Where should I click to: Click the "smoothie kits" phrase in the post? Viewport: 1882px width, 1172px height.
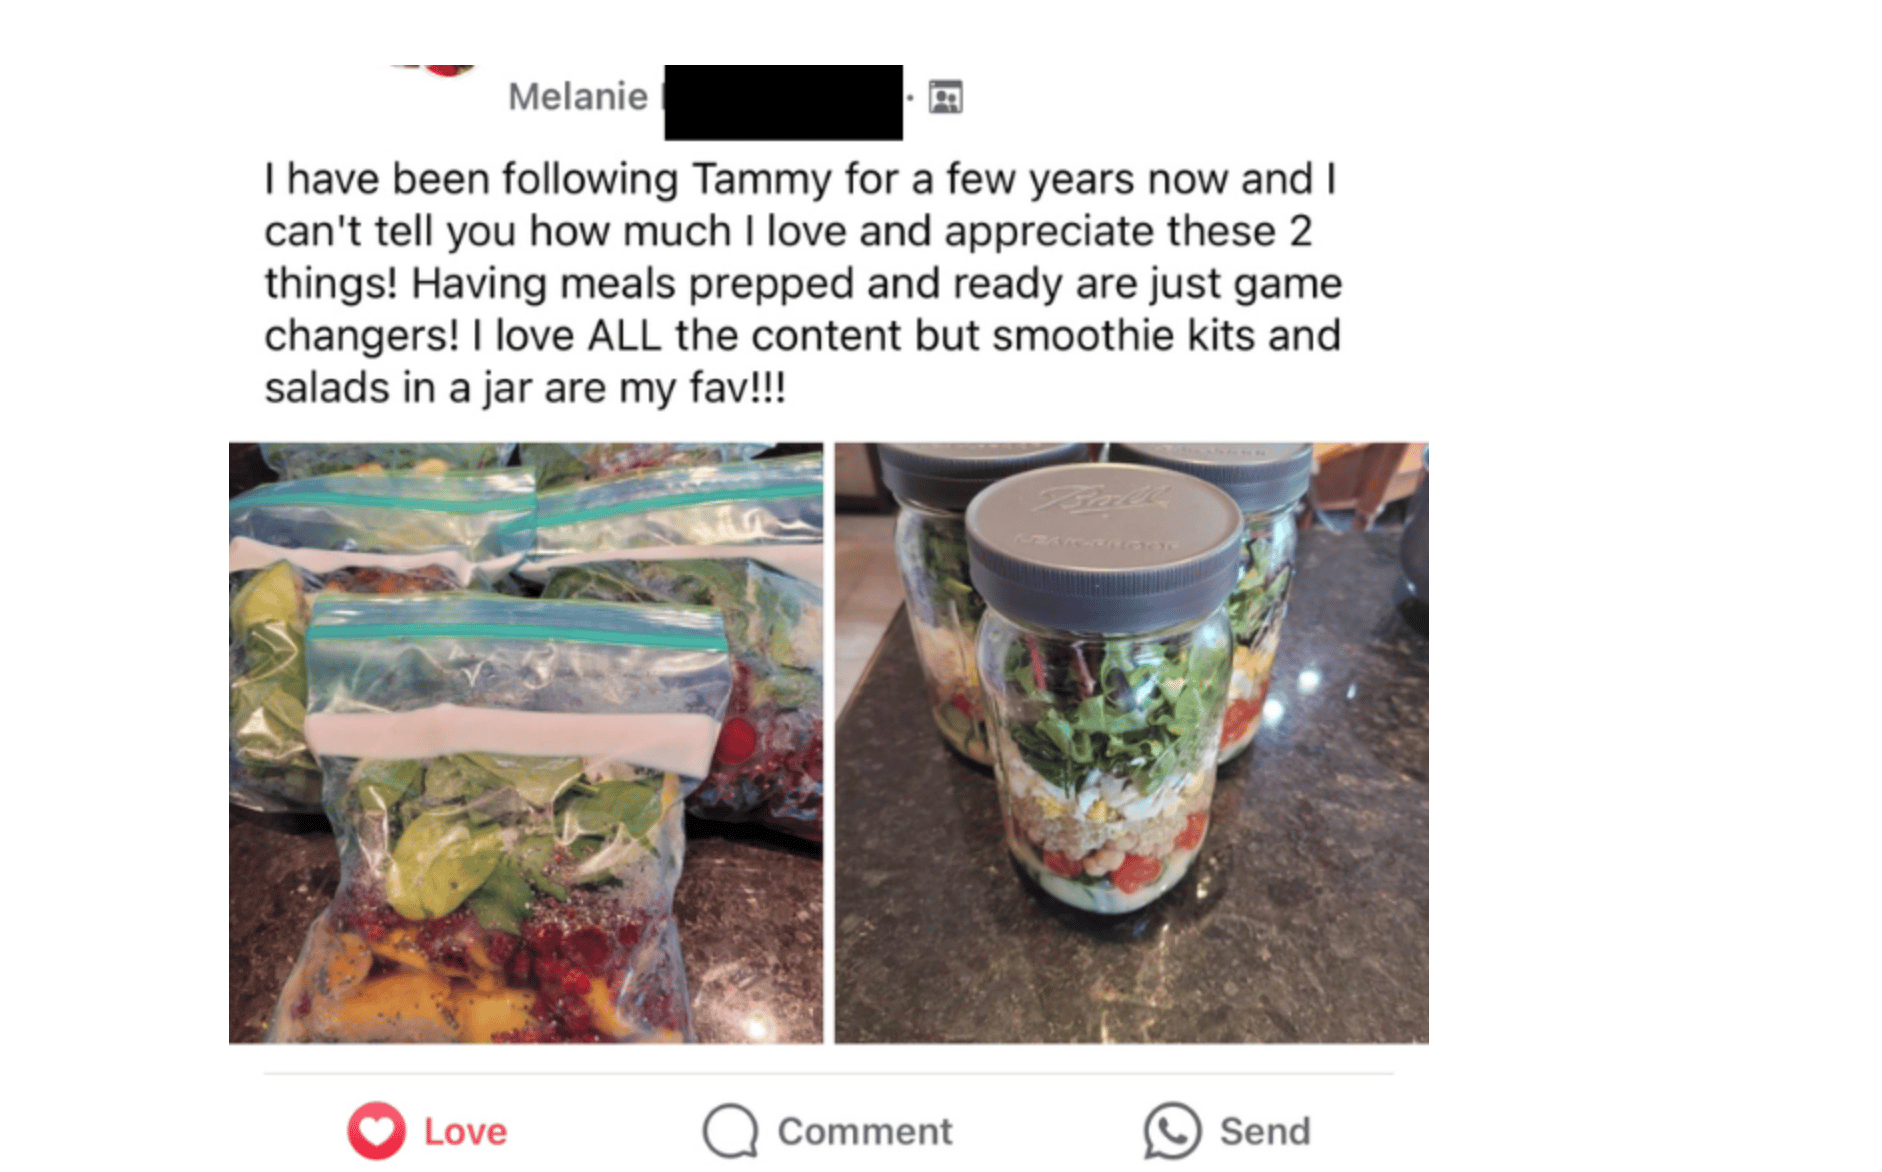pyautogui.click(x=1123, y=336)
